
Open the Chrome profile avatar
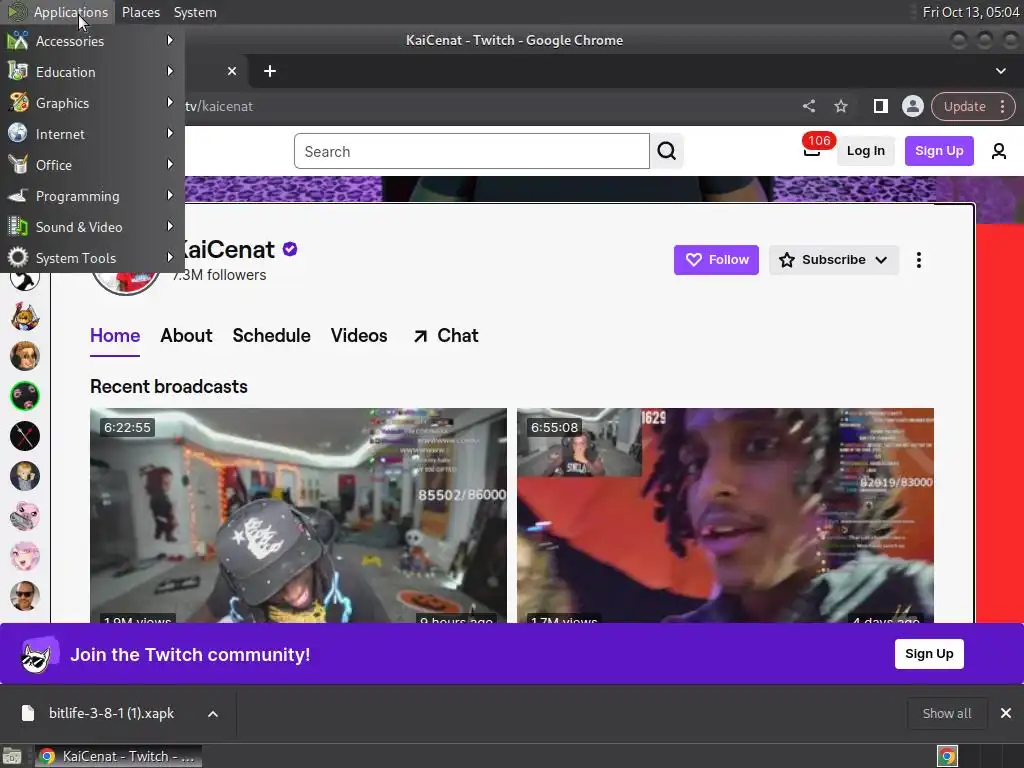[912, 106]
